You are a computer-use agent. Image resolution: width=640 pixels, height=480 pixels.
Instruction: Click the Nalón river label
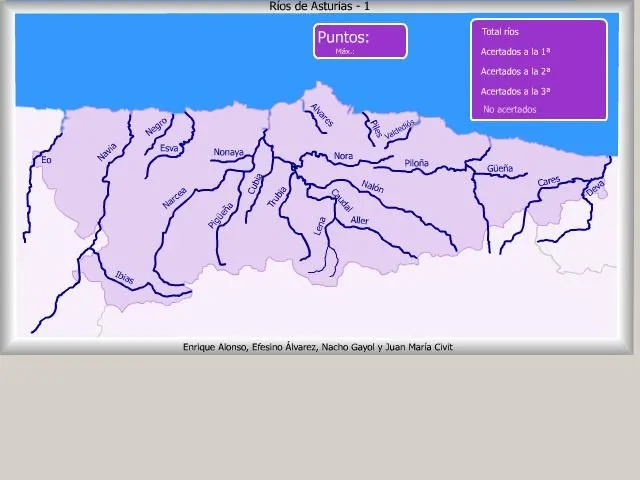click(373, 187)
